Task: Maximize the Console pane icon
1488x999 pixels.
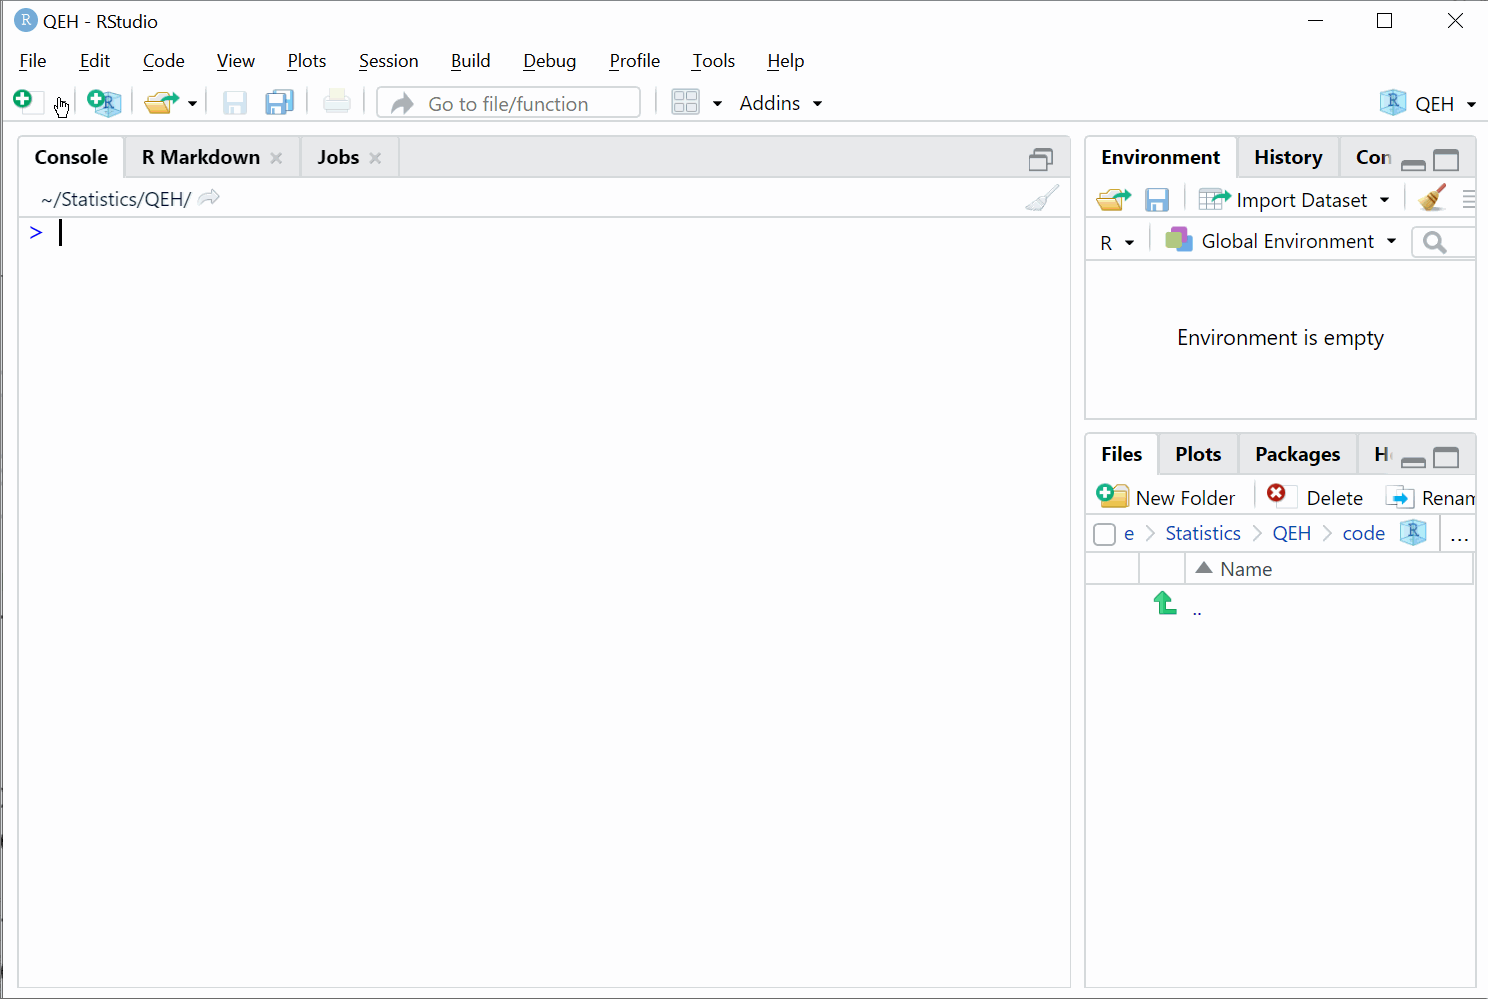Action: point(1041,159)
